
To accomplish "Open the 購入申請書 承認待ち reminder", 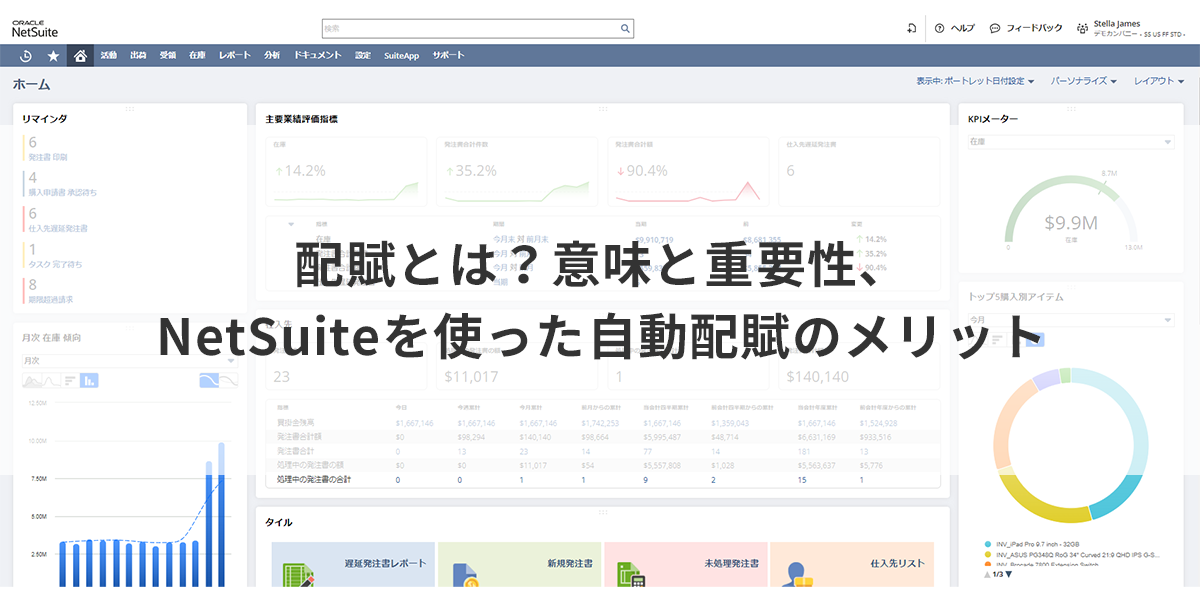I will 62,192.
